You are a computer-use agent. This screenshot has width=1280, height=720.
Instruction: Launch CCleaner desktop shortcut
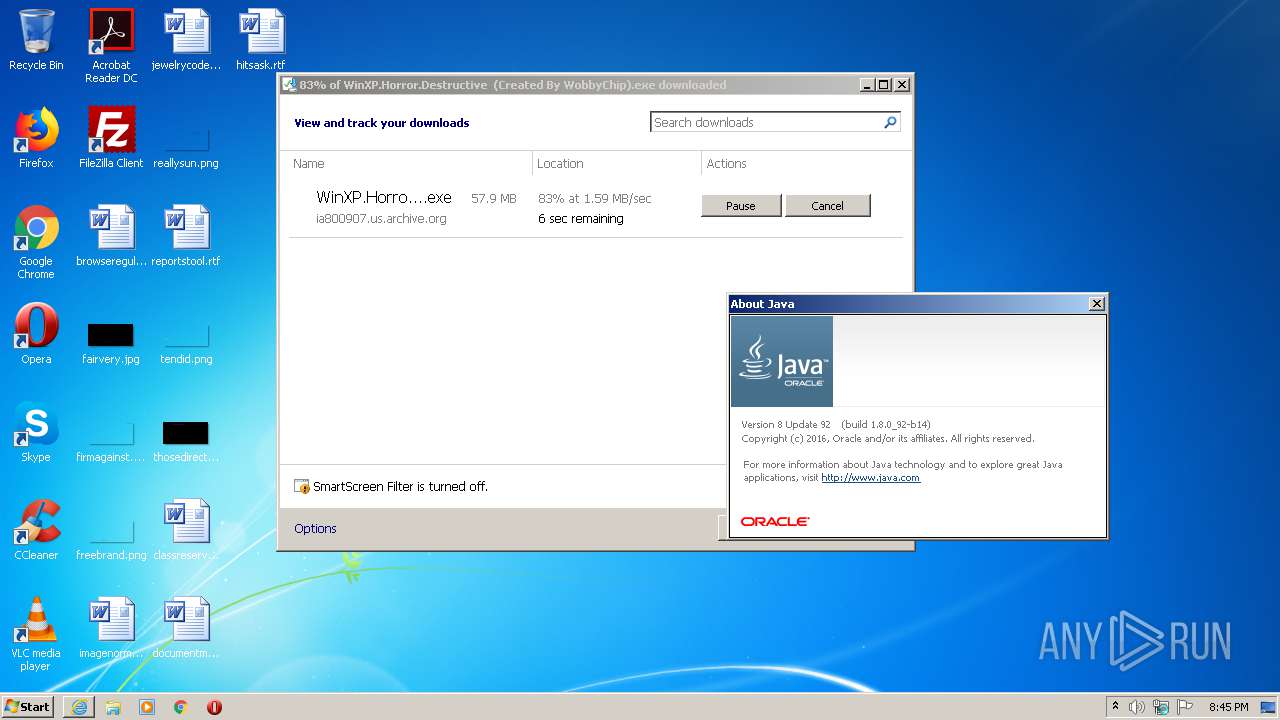click(x=36, y=530)
